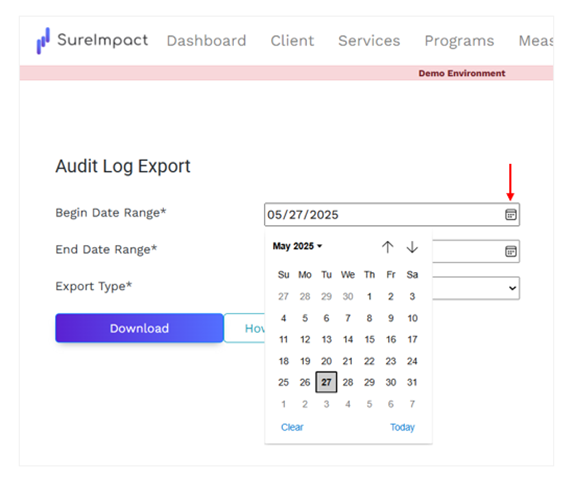This screenshot has height=481, width=574.
Task: Click the Begin Date Range input field
Action: (392, 215)
